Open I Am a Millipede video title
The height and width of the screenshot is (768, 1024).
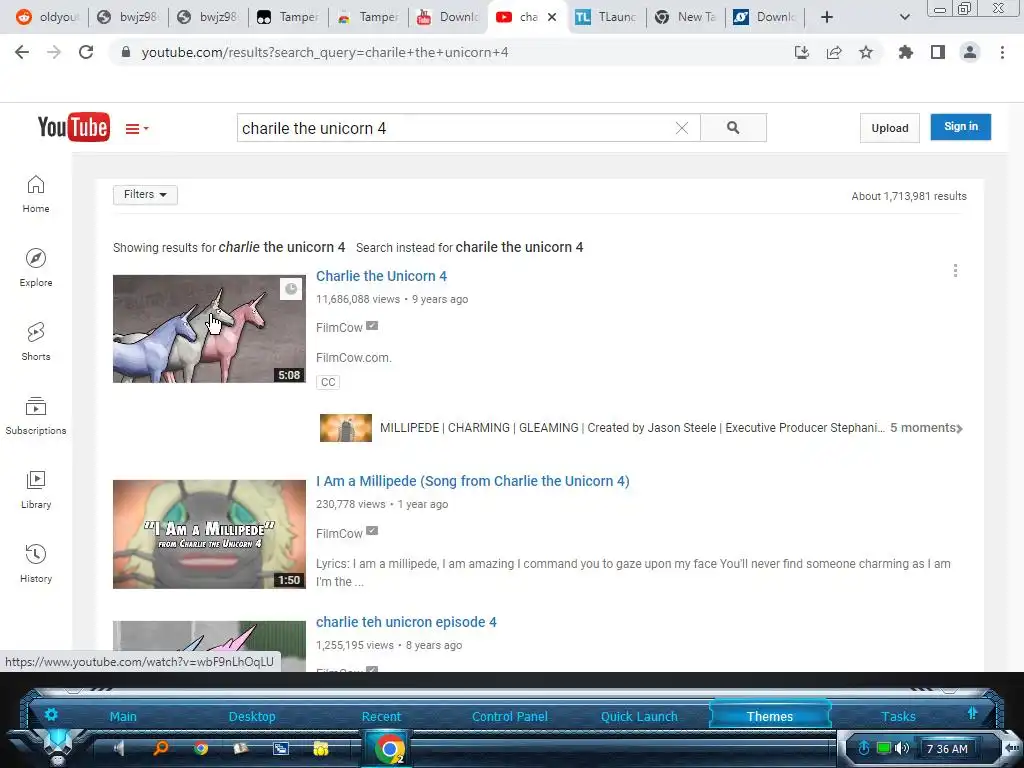click(x=473, y=481)
